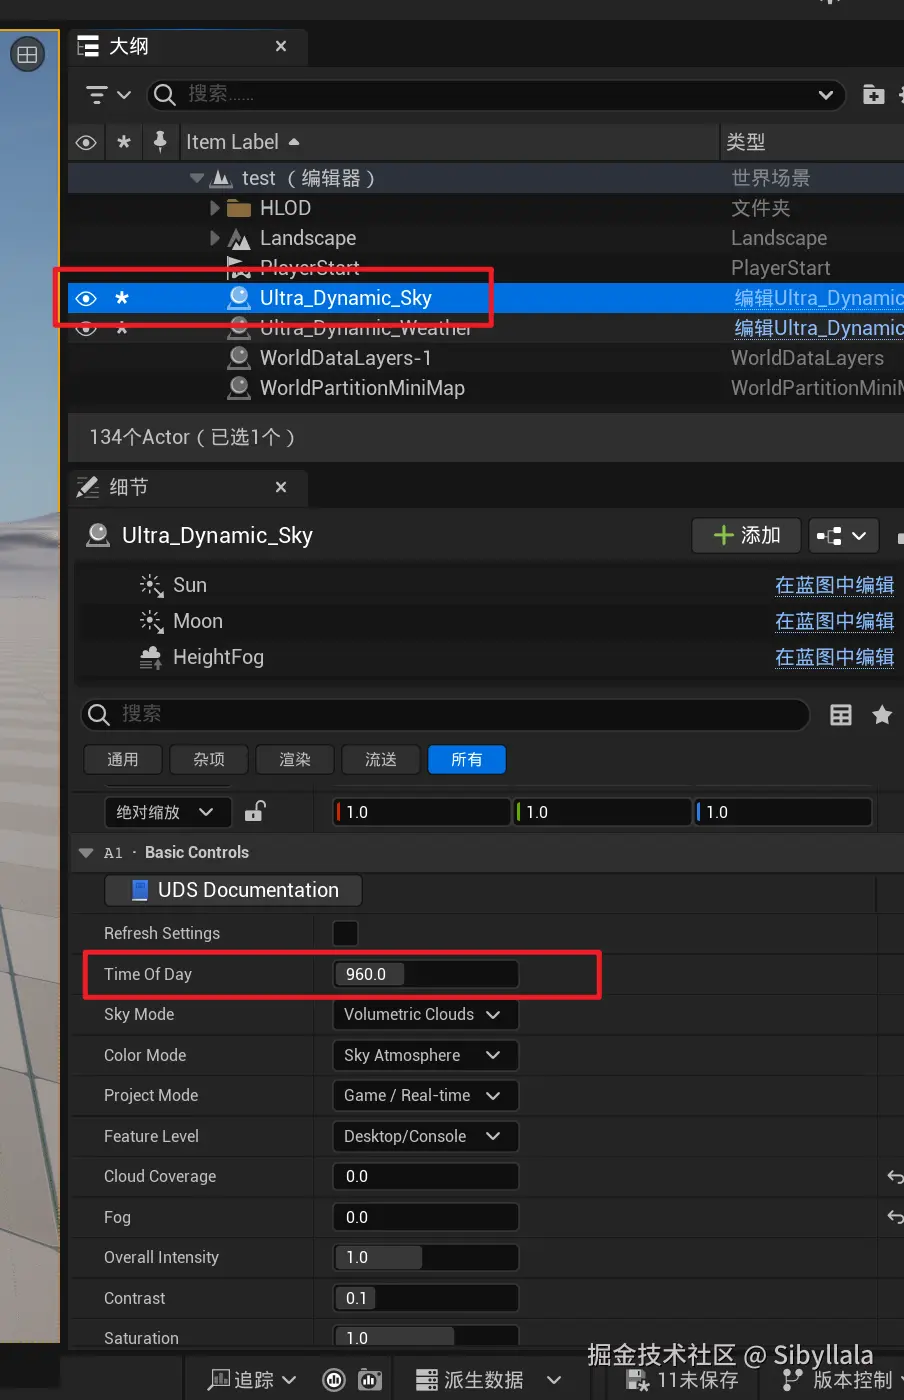Close the 细节 details tab
The width and height of the screenshot is (904, 1400).
[x=281, y=487]
